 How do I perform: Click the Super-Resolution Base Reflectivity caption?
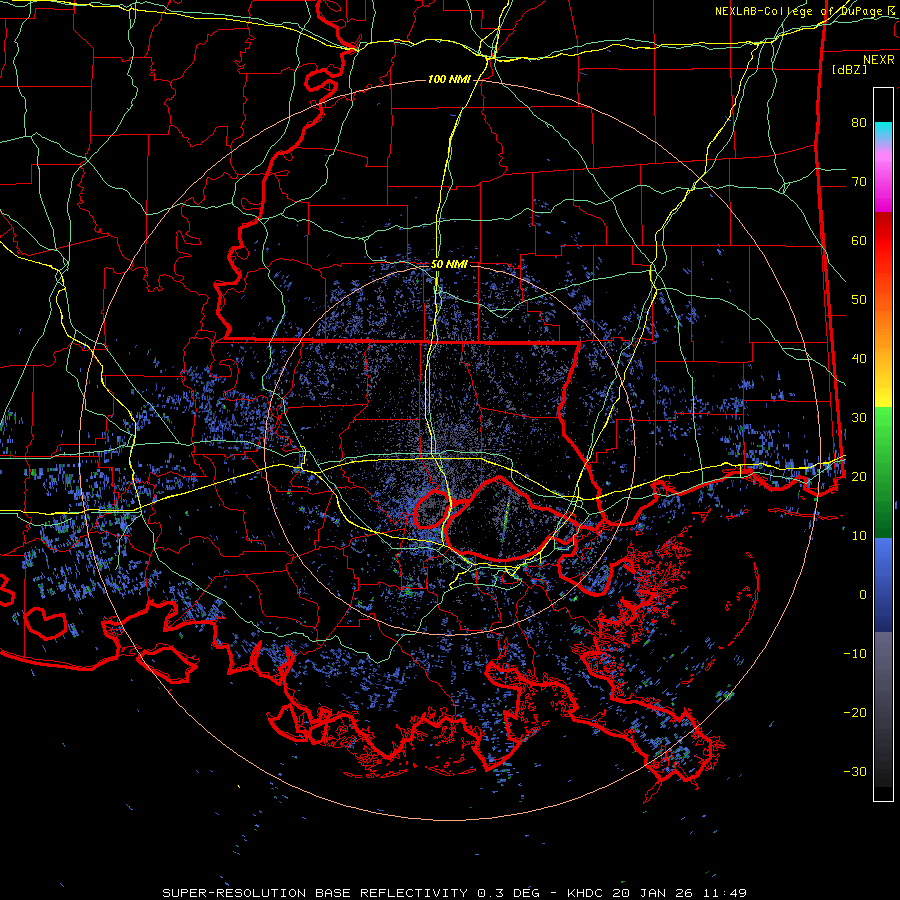click(454, 893)
